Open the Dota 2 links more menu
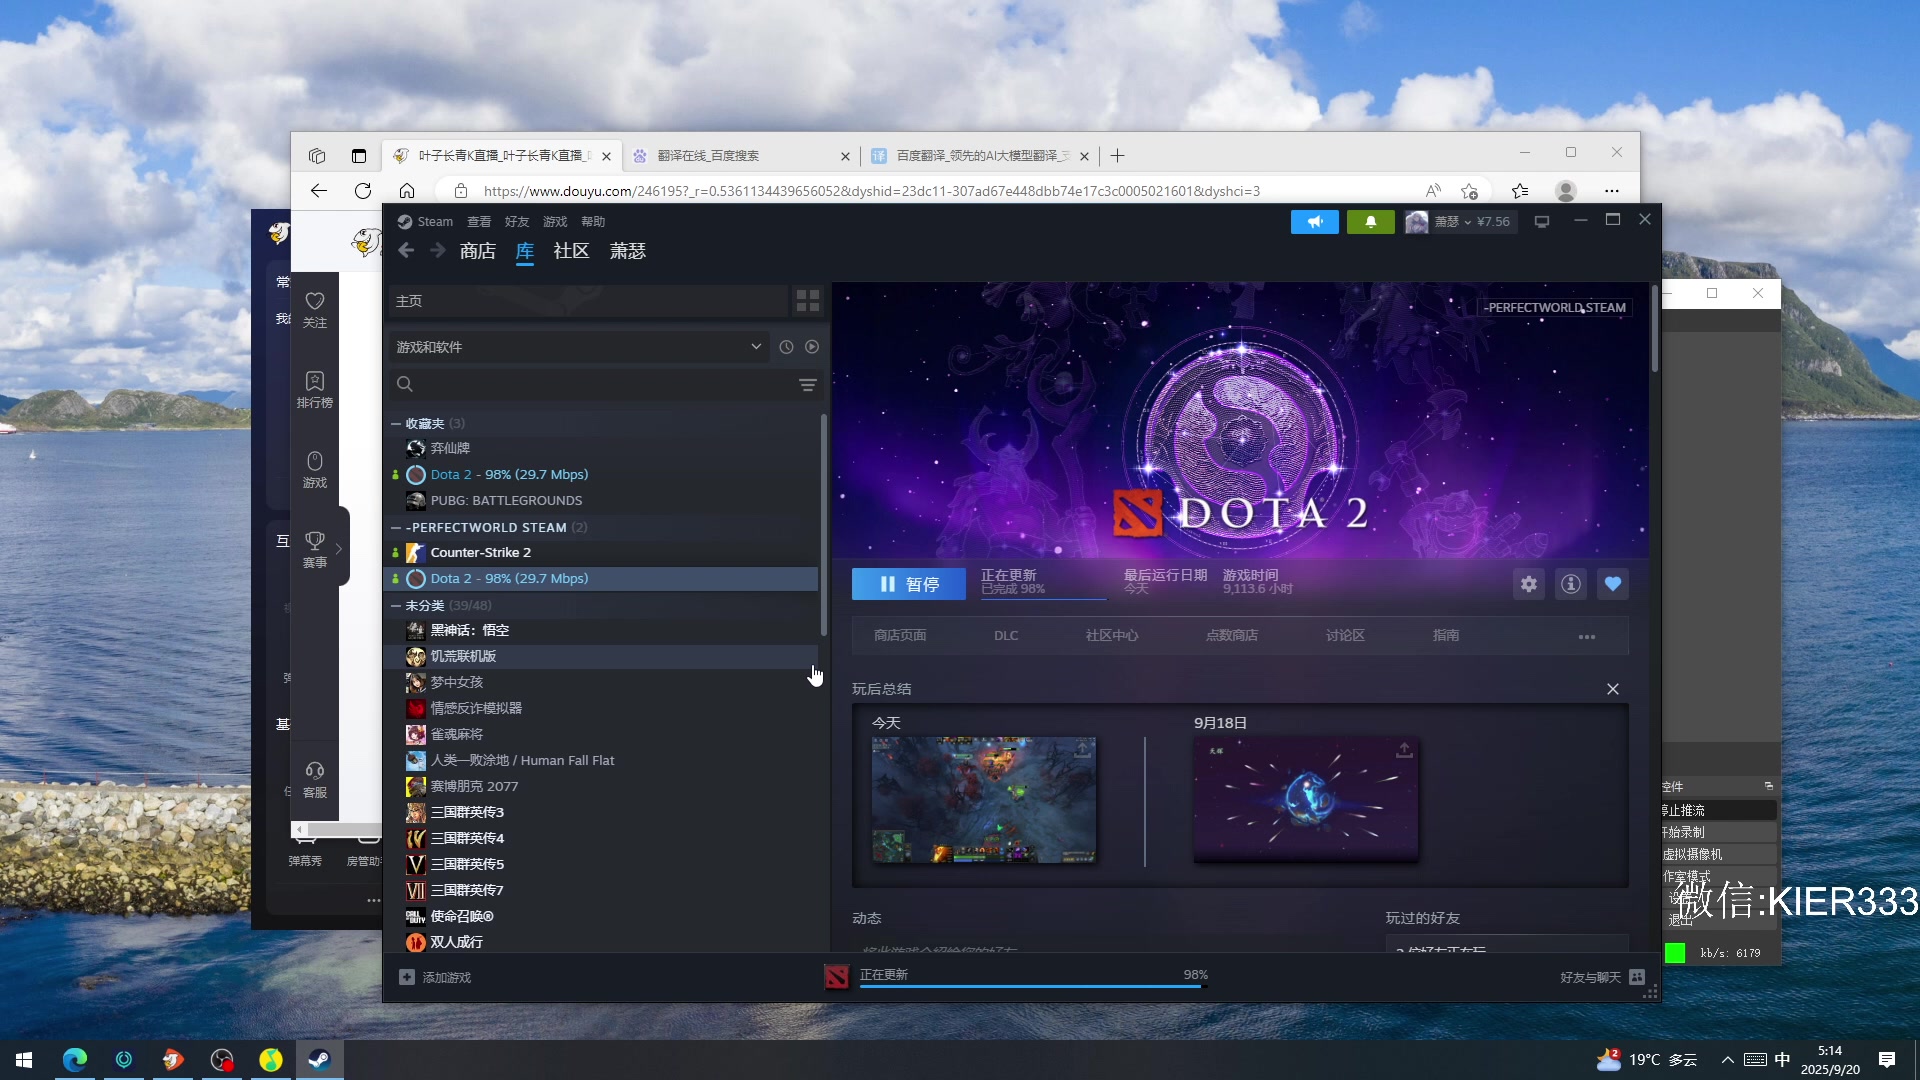Image resolution: width=1920 pixels, height=1080 pixels. coord(1587,636)
